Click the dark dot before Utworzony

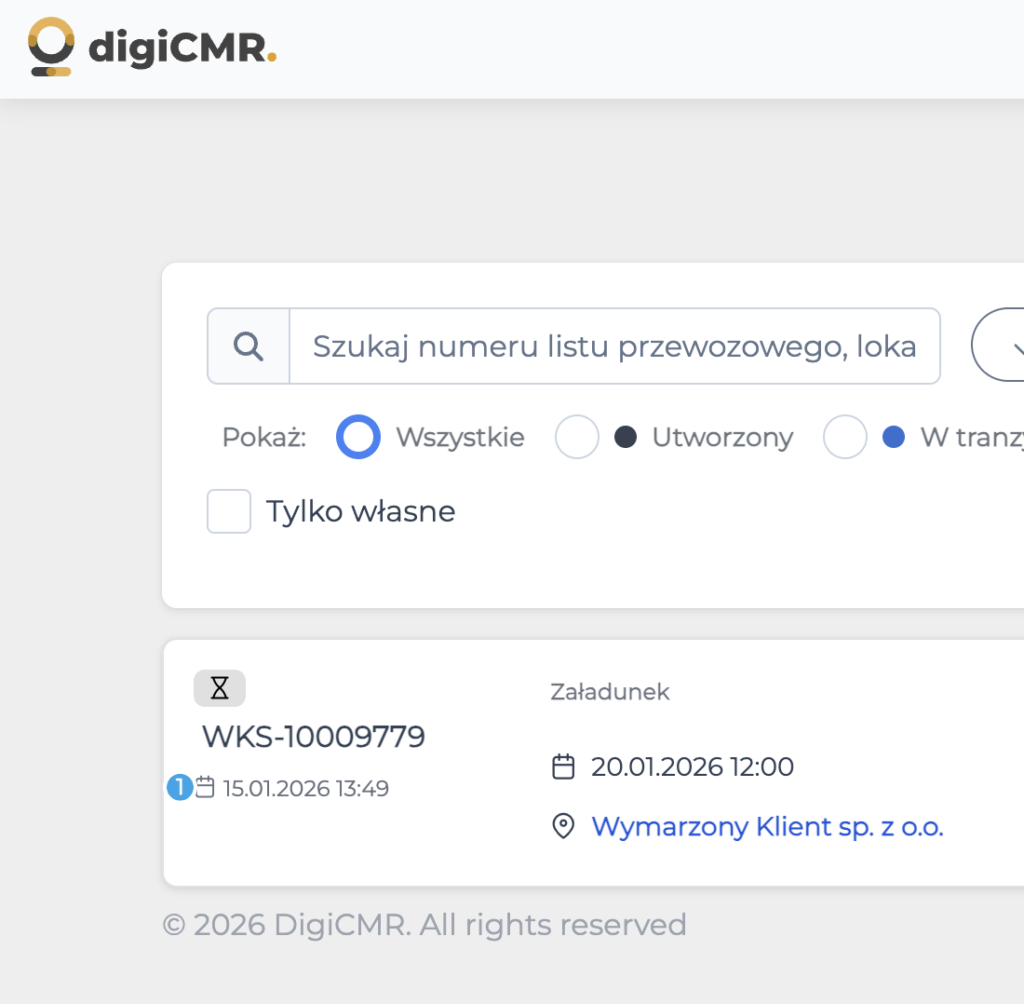625,437
